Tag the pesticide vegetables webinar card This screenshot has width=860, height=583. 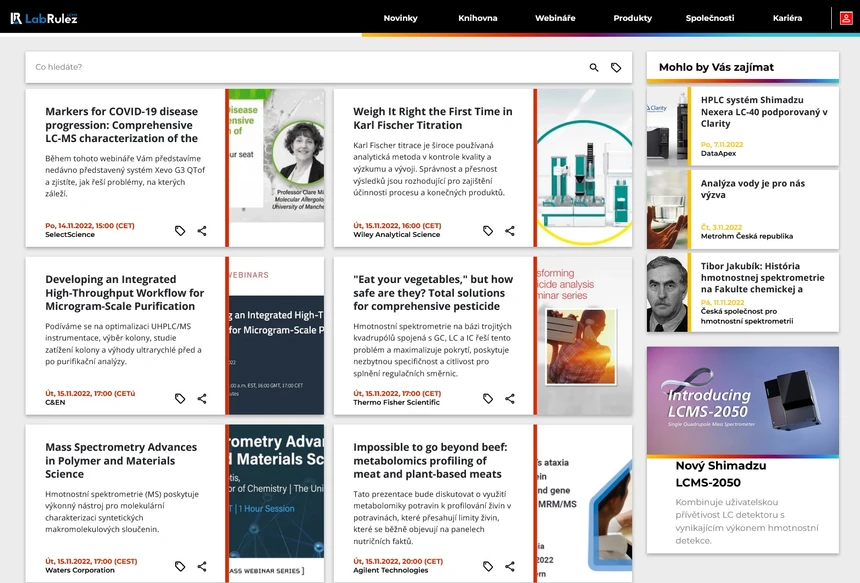488,399
